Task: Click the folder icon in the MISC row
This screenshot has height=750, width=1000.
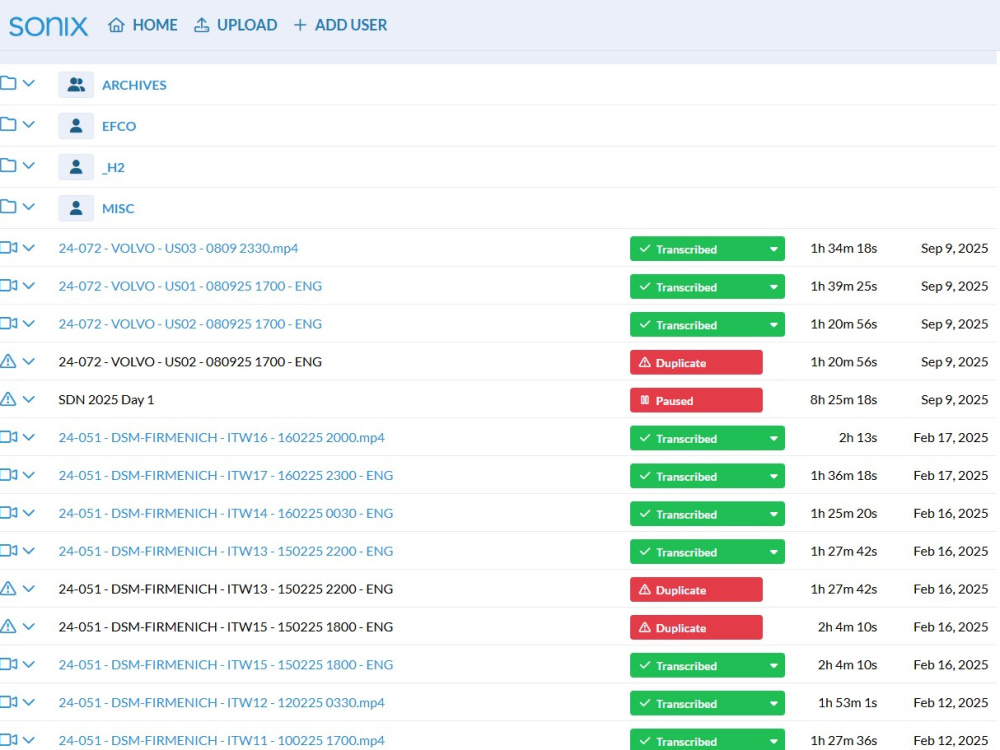Action: 8,207
